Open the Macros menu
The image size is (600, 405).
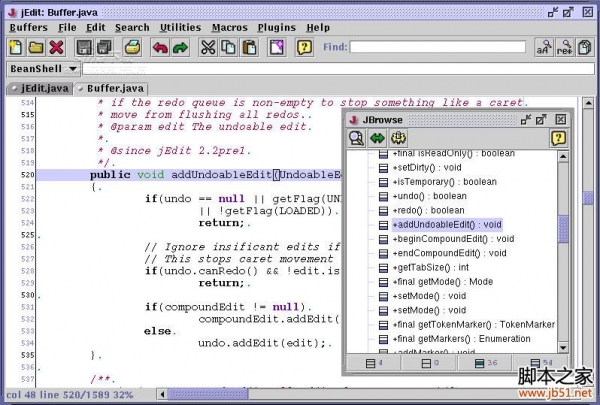[x=230, y=28]
